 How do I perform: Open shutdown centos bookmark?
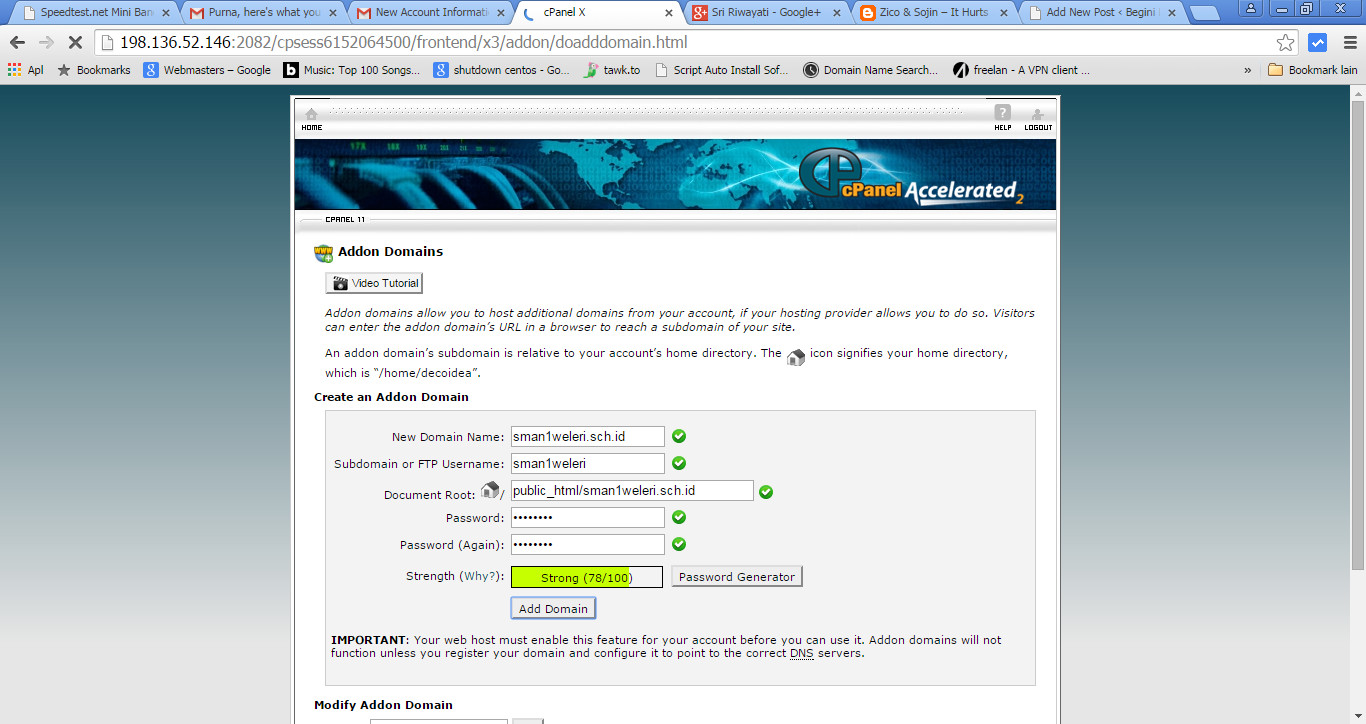click(x=502, y=70)
